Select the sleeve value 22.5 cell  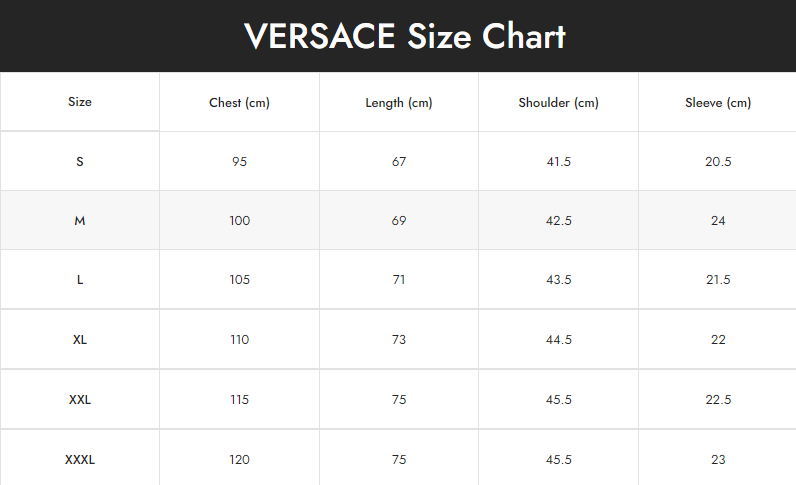718,400
